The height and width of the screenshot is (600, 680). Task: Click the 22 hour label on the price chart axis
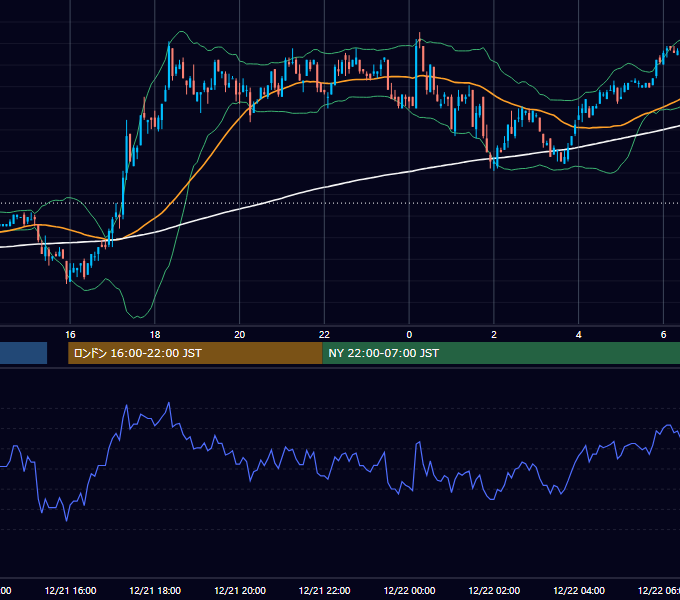[324, 335]
